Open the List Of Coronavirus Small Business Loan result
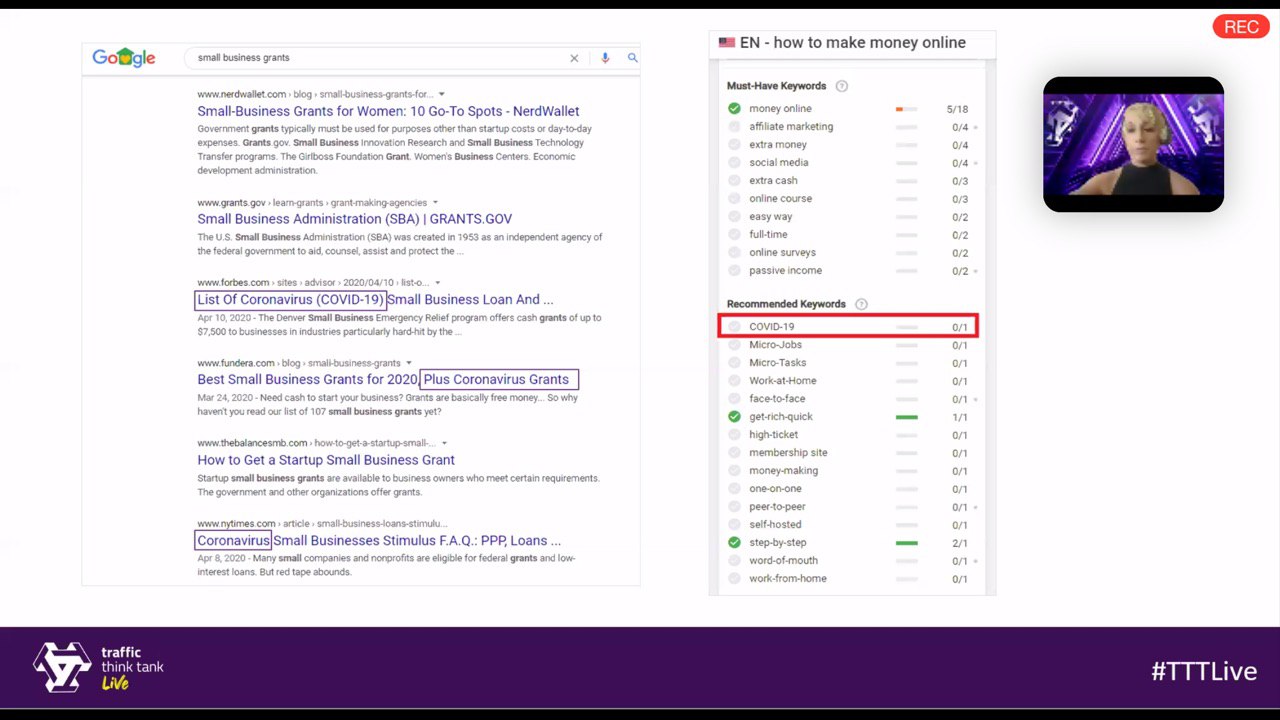This screenshot has width=1280, height=720. click(375, 299)
